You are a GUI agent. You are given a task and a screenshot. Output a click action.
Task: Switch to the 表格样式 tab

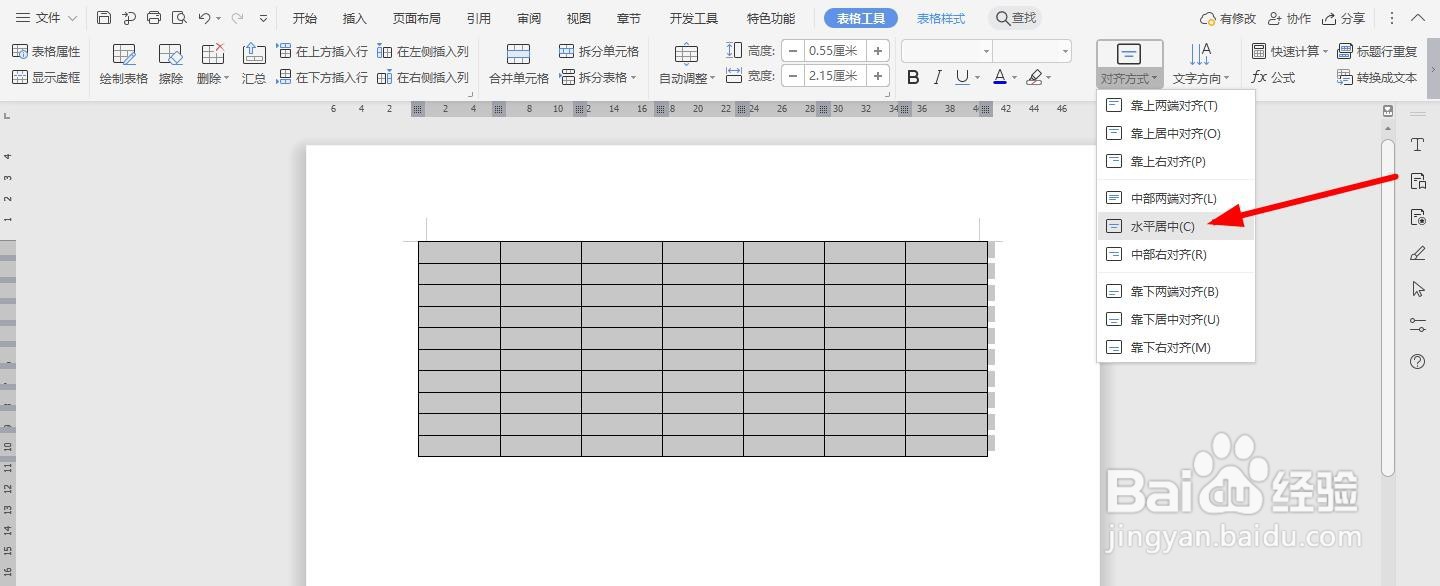941,18
